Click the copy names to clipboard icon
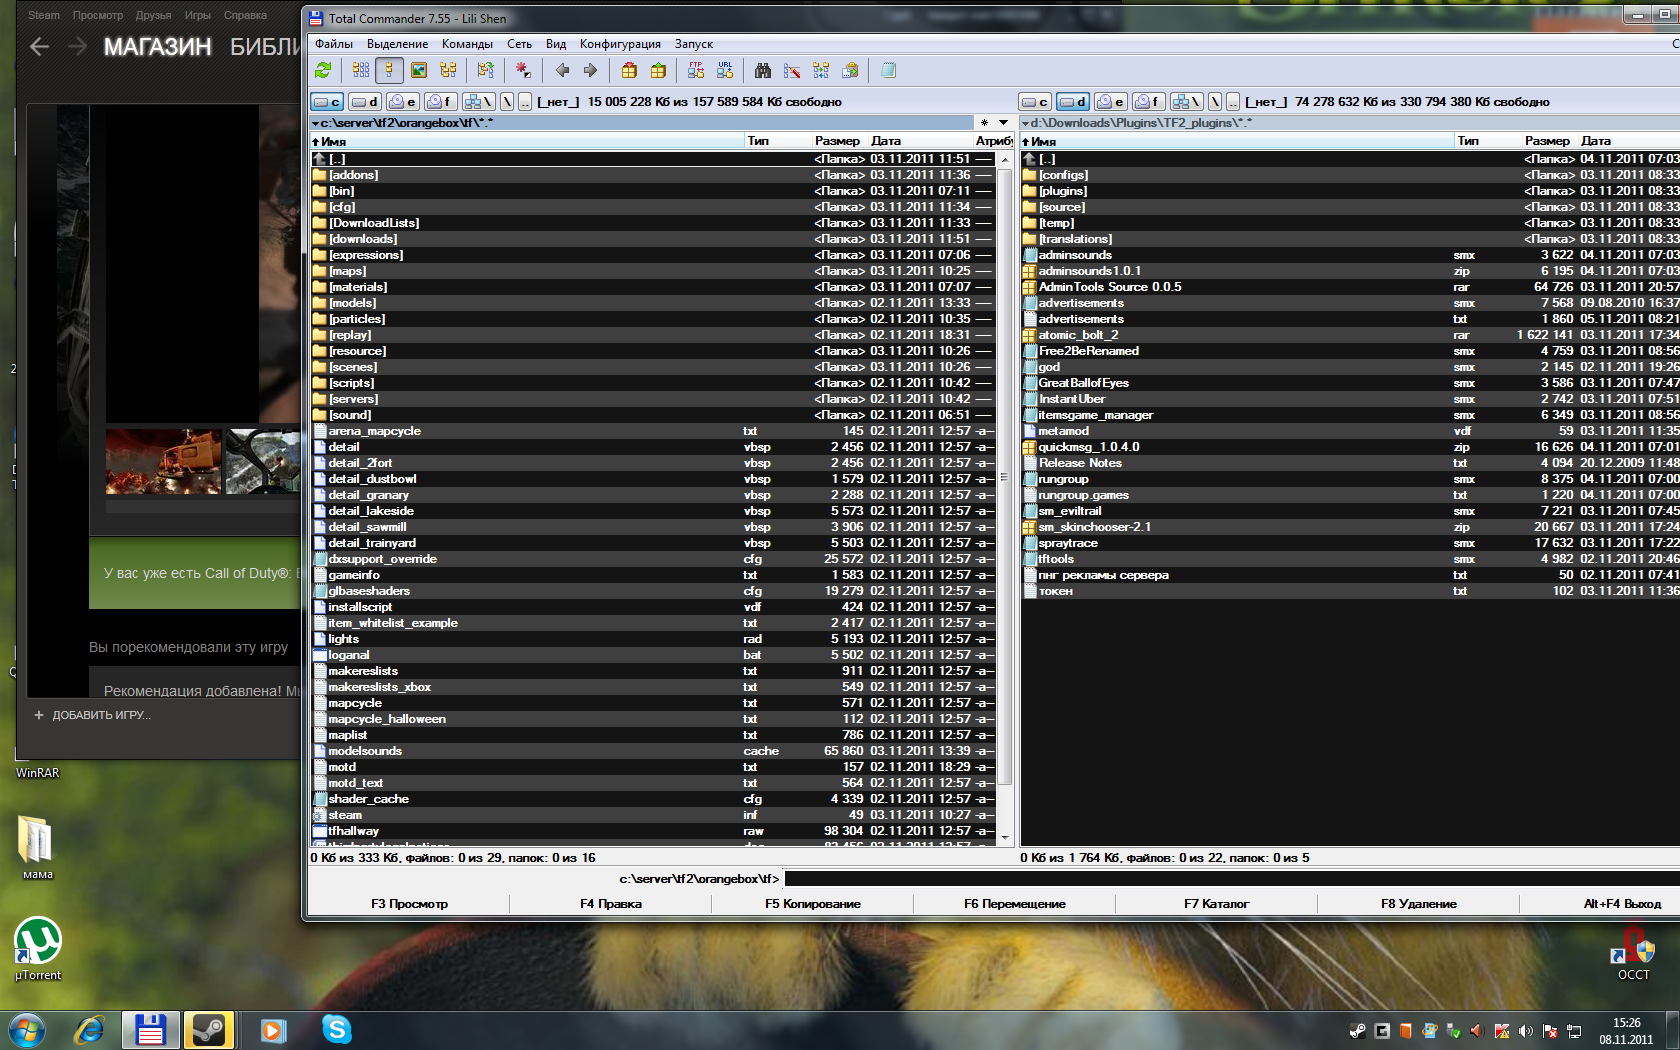This screenshot has width=1680, height=1050. [x=850, y=70]
